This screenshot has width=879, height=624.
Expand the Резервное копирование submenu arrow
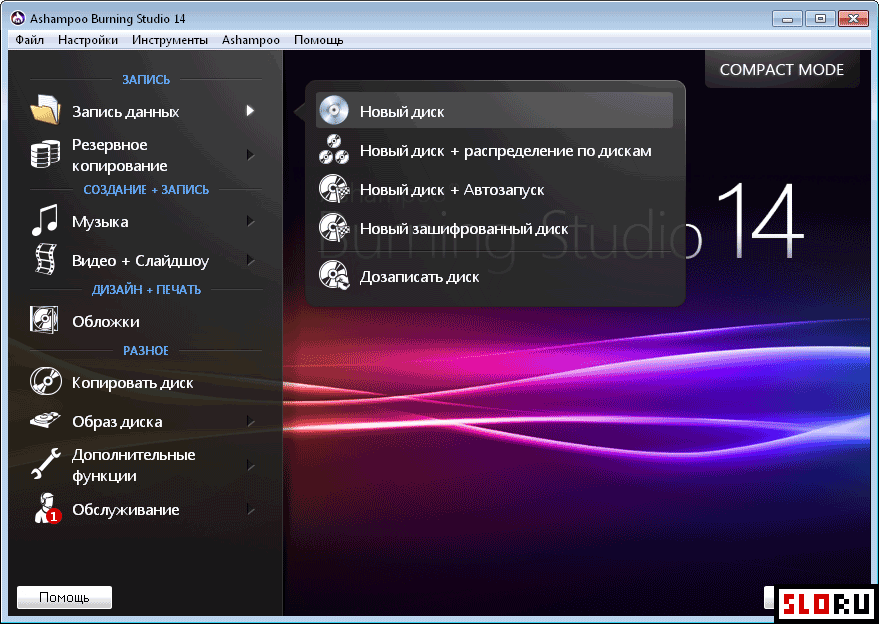pos(250,155)
